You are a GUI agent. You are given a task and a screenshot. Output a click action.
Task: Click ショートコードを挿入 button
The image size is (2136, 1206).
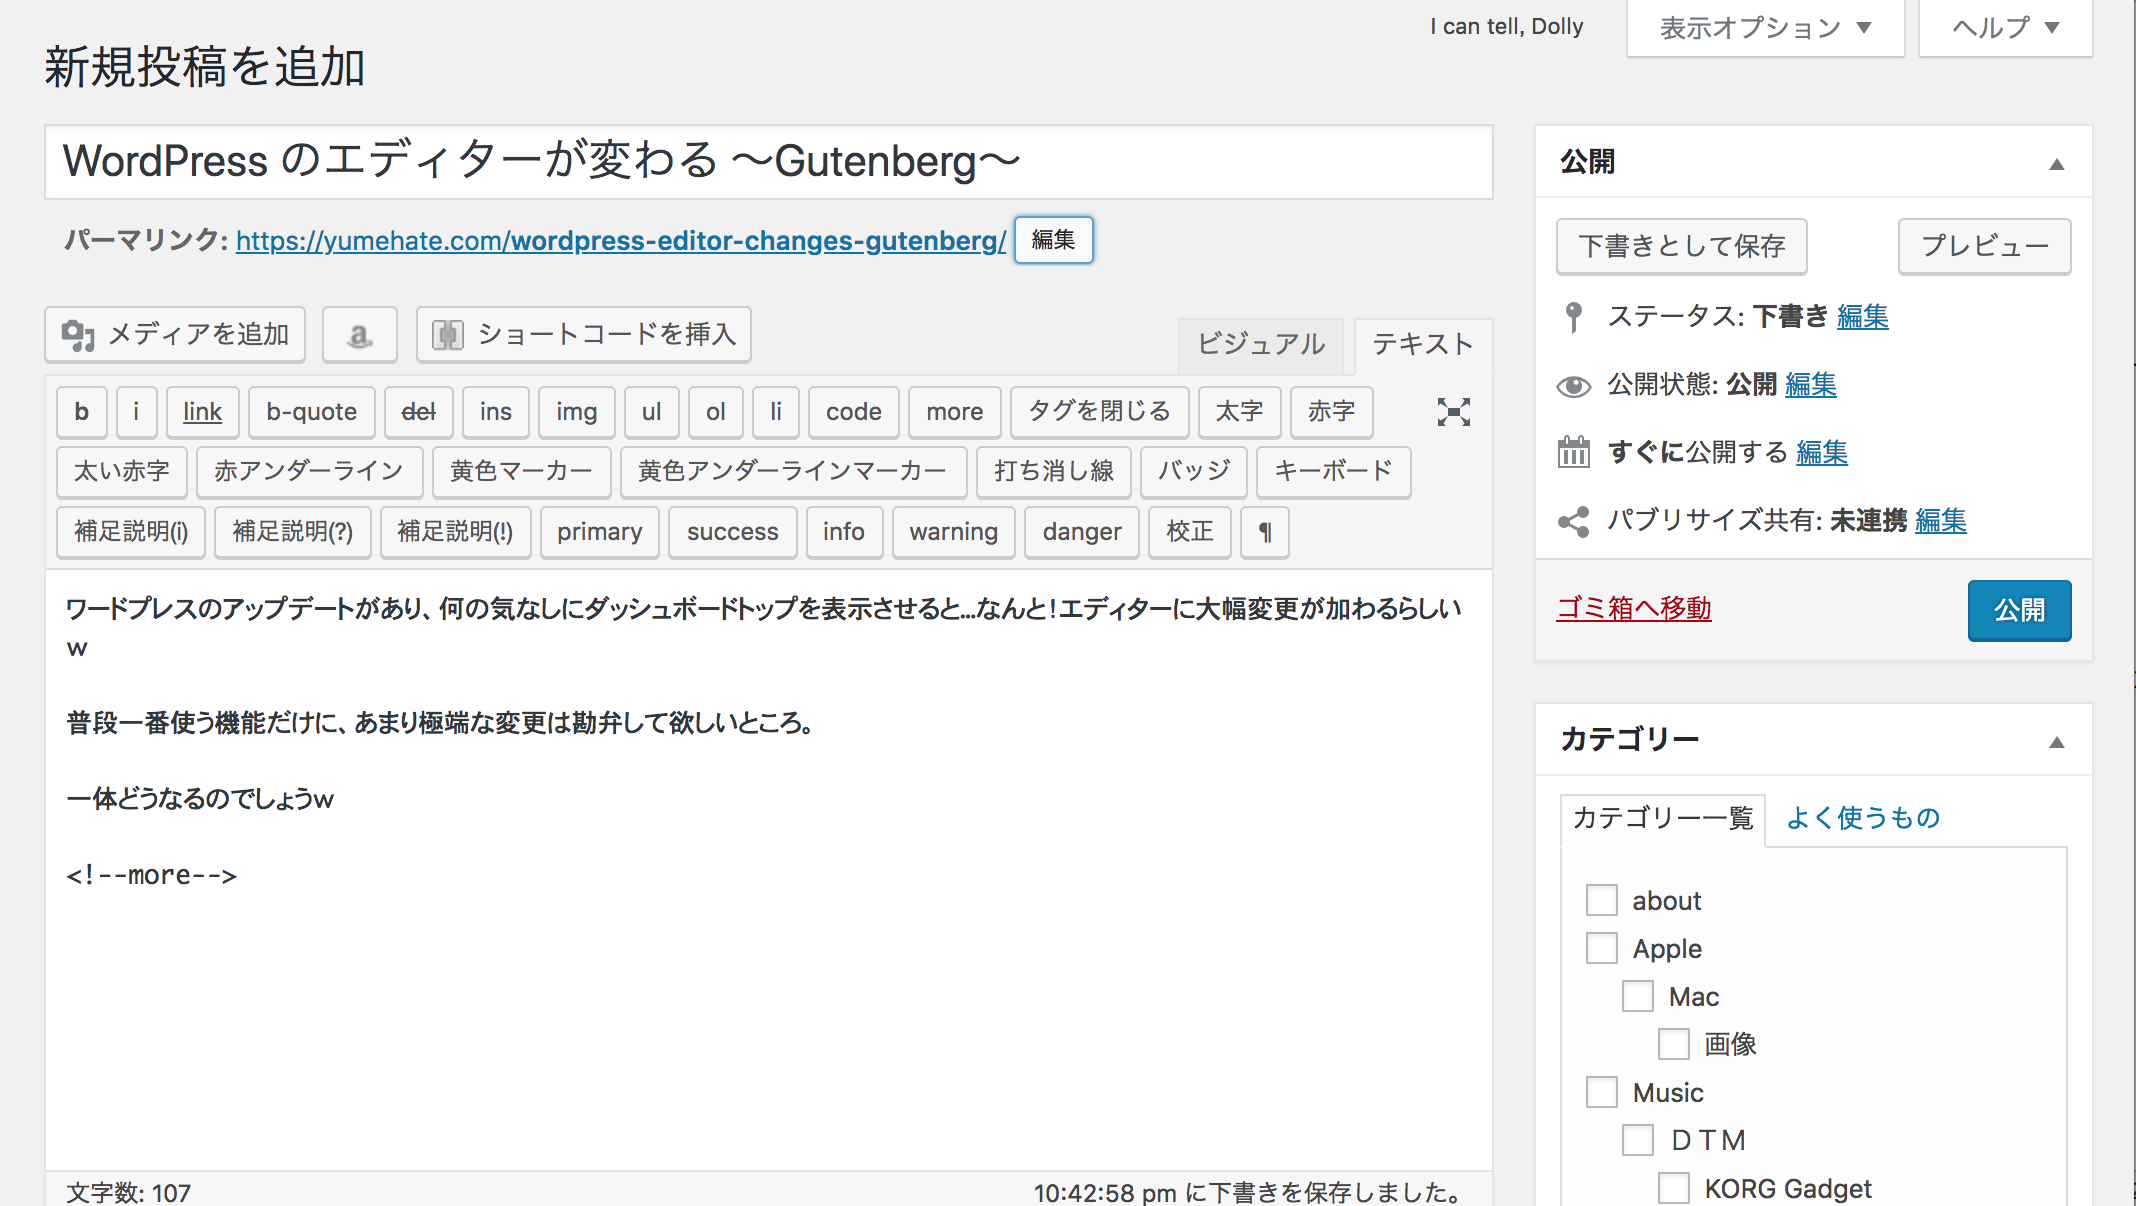point(584,335)
